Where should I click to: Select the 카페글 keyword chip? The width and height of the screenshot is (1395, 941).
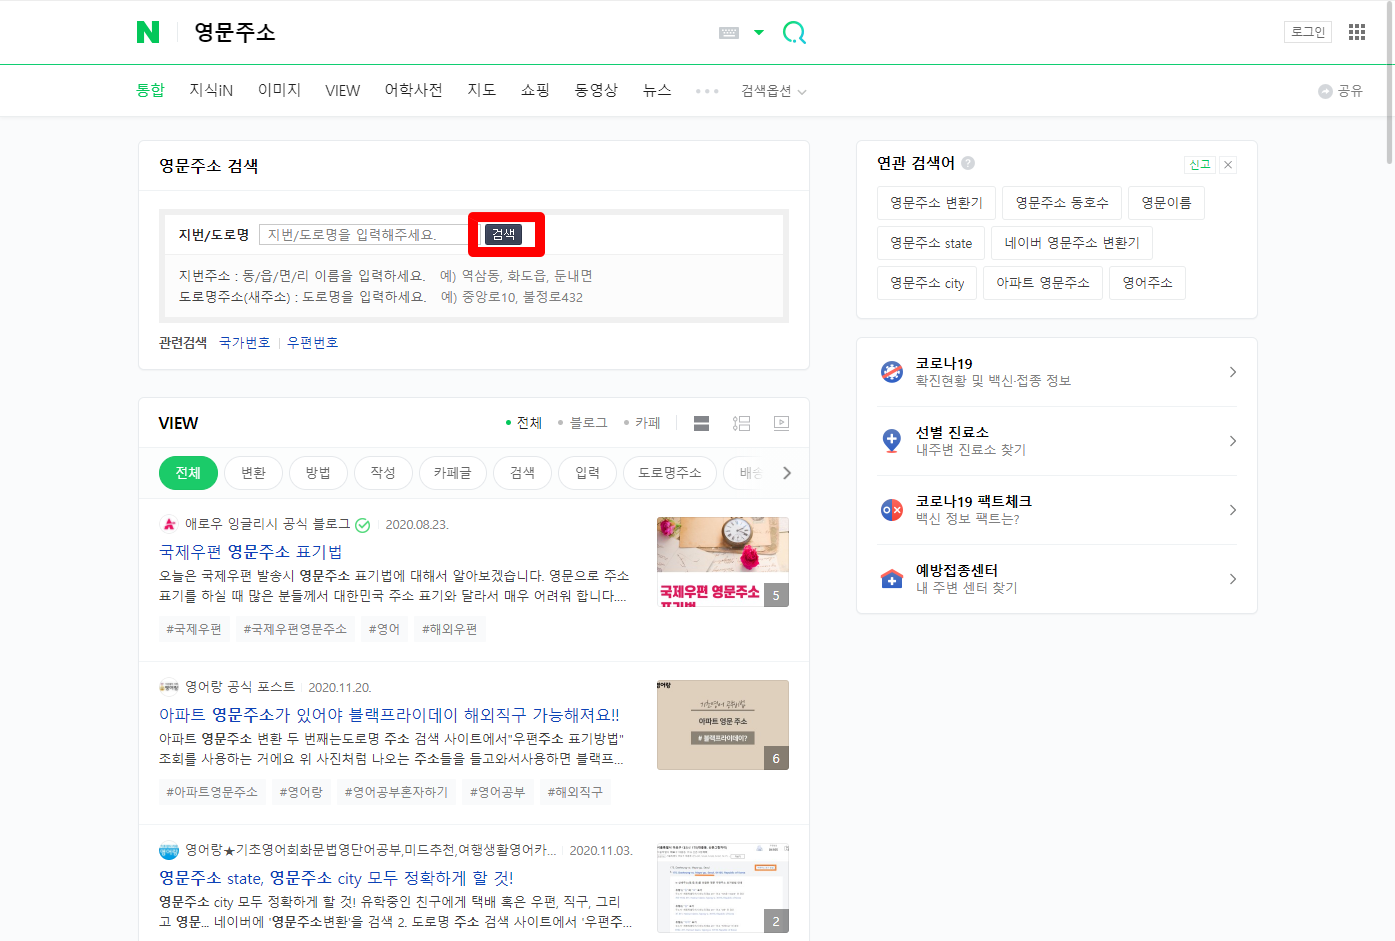coord(452,473)
